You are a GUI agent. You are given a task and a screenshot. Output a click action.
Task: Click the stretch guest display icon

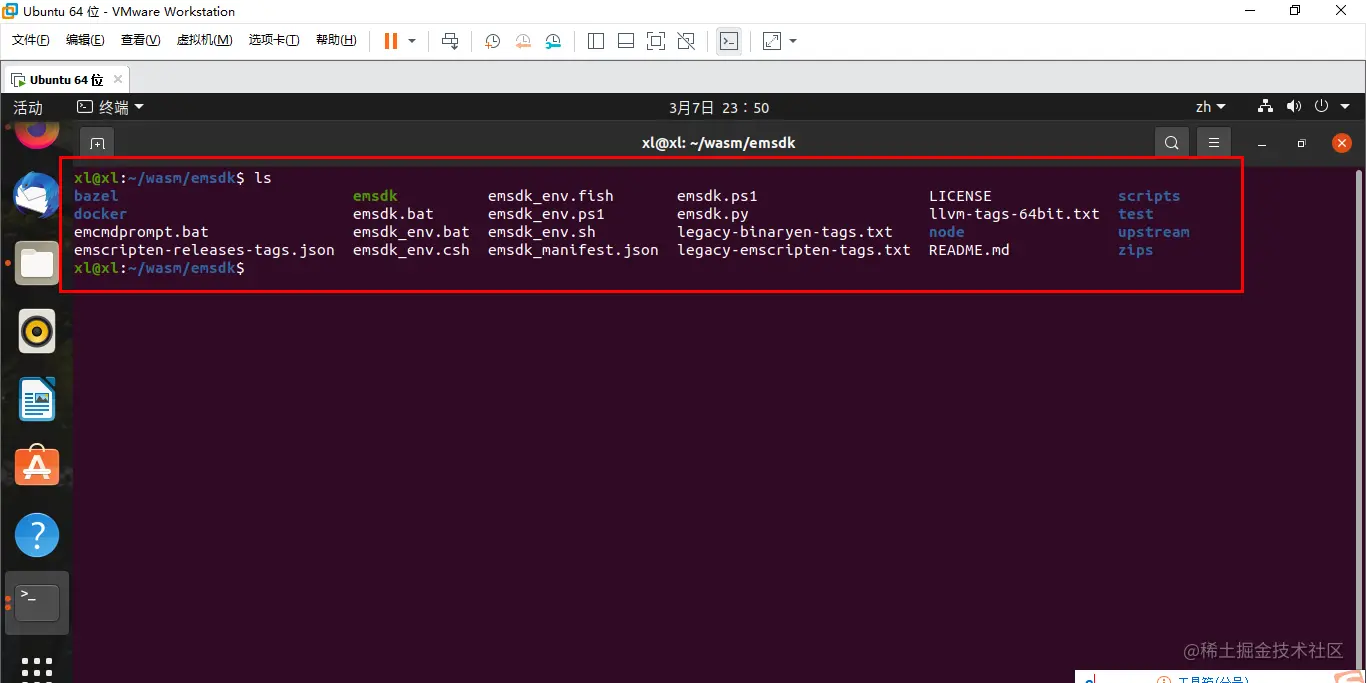(x=772, y=41)
